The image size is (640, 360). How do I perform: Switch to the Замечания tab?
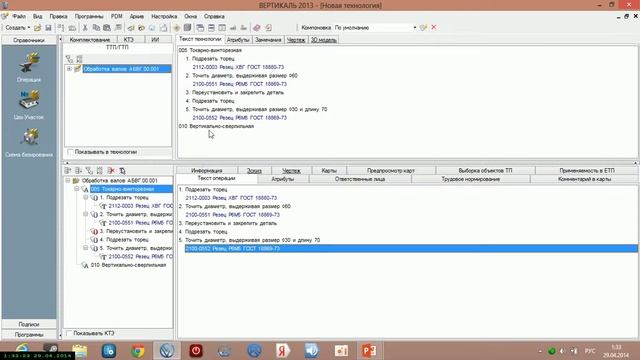coord(268,40)
